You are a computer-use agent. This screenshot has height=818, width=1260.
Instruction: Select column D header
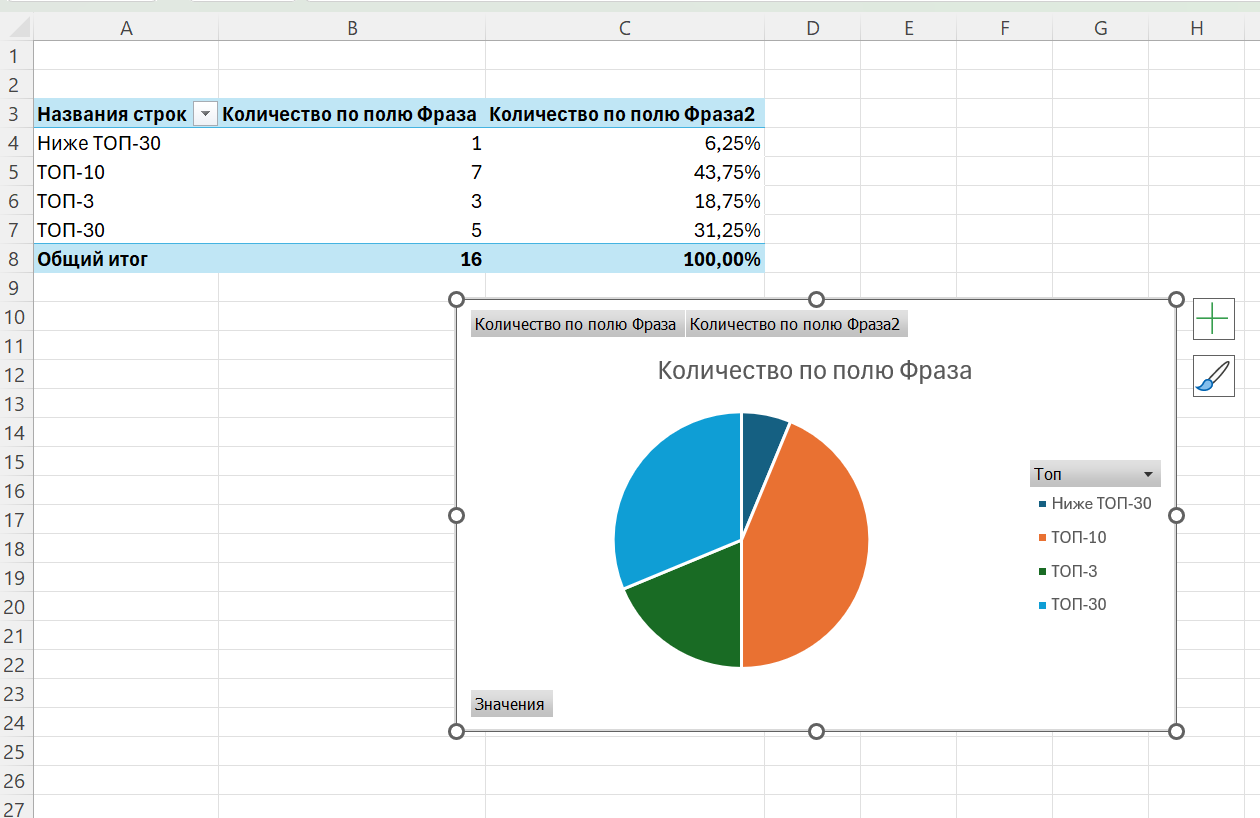[812, 28]
